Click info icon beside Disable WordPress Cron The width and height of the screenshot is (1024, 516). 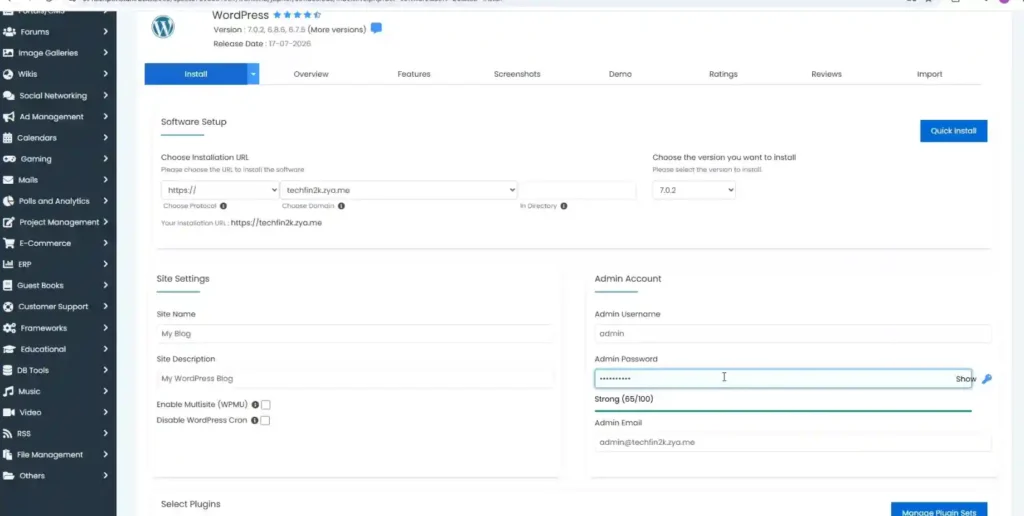(x=255, y=421)
